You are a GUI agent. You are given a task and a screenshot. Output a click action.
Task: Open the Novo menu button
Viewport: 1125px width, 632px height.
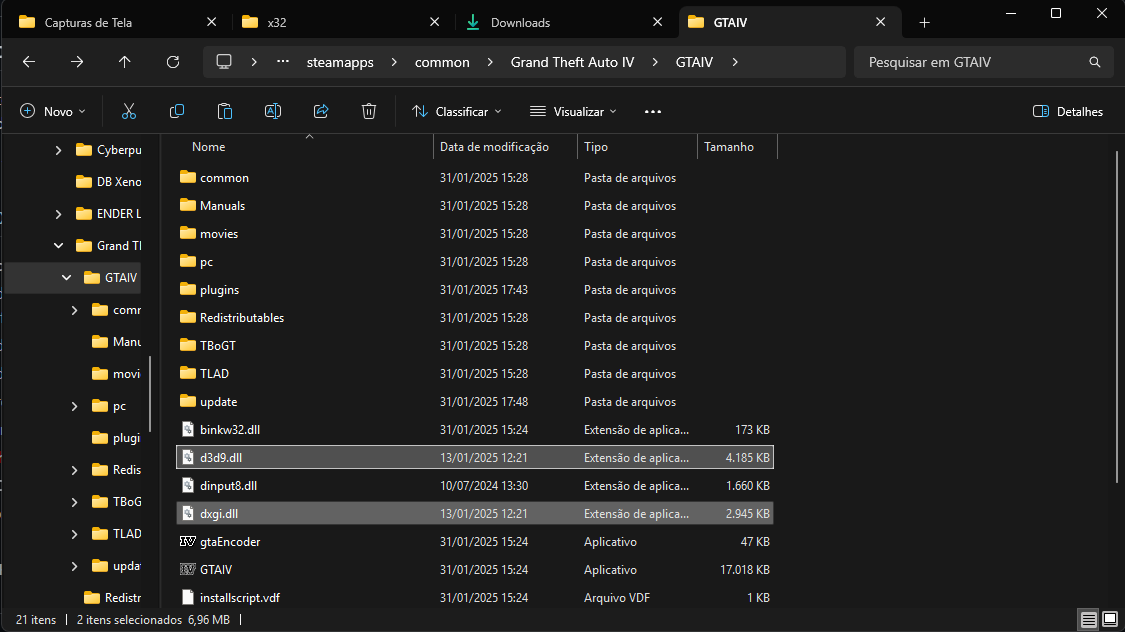pos(53,111)
